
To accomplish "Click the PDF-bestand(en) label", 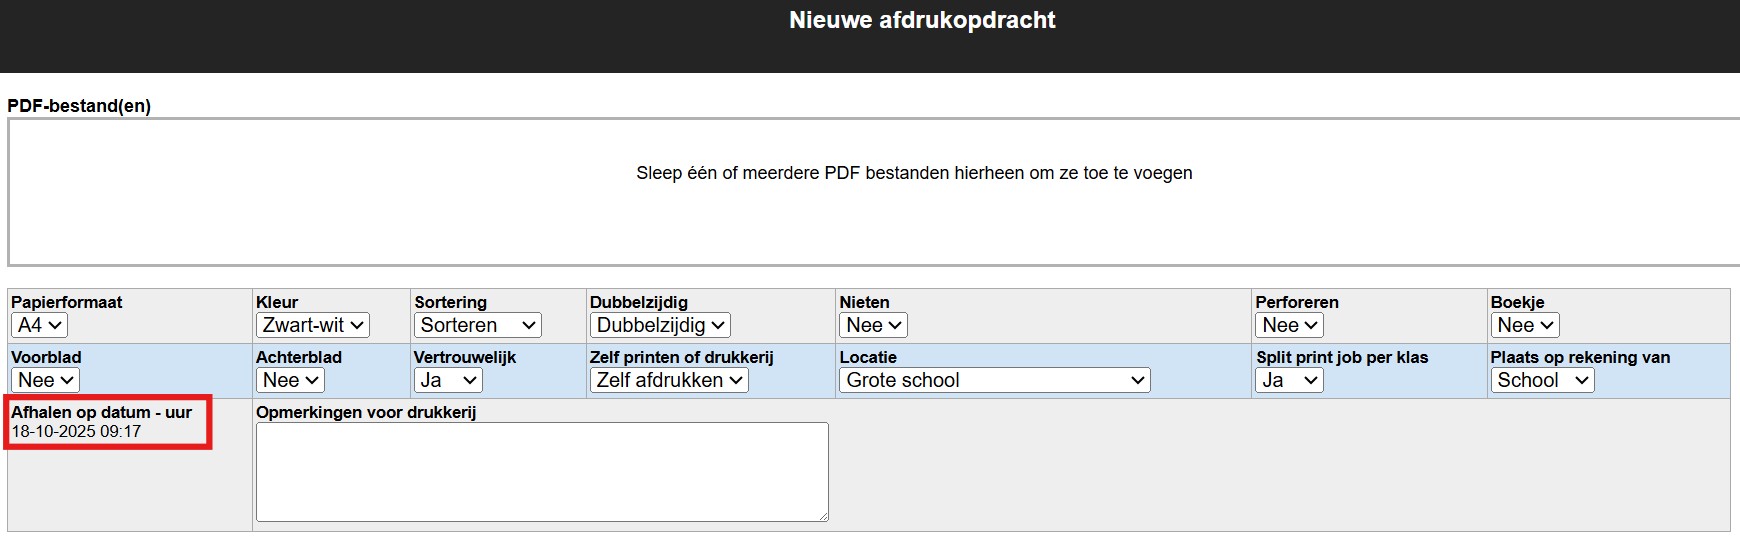I will [79, 106].
